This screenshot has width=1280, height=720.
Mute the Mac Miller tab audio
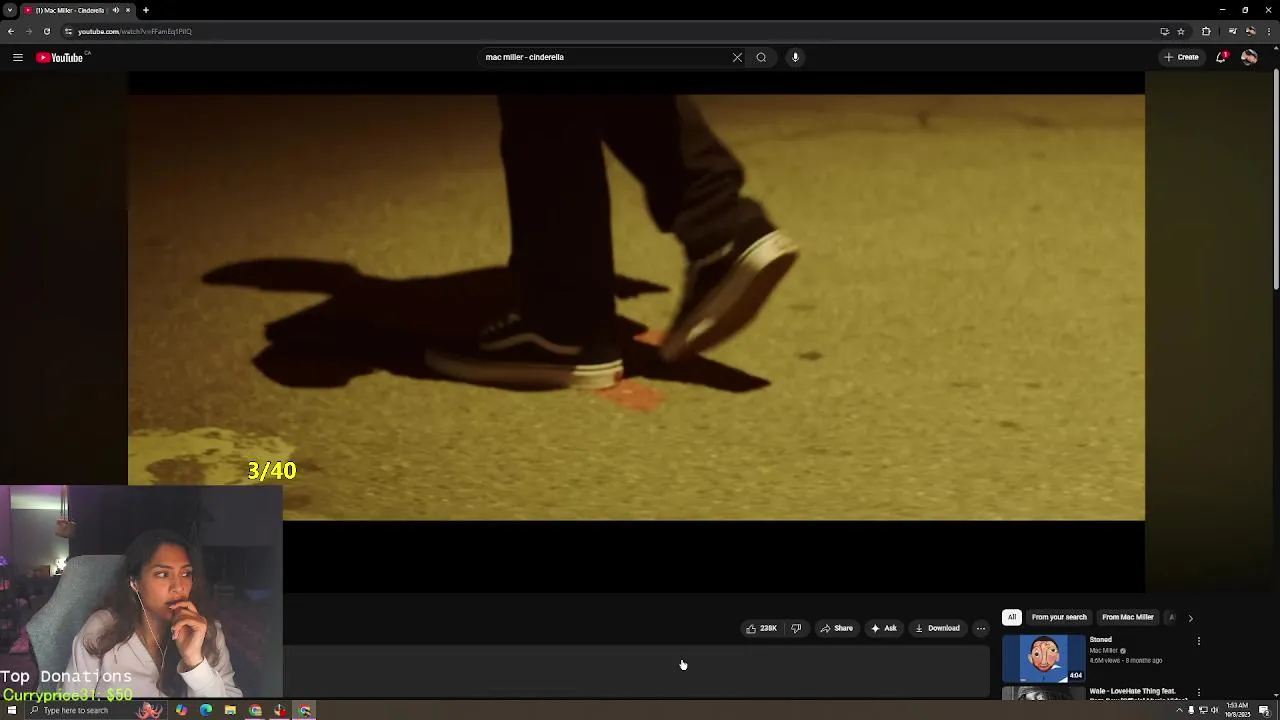[115, 10]
